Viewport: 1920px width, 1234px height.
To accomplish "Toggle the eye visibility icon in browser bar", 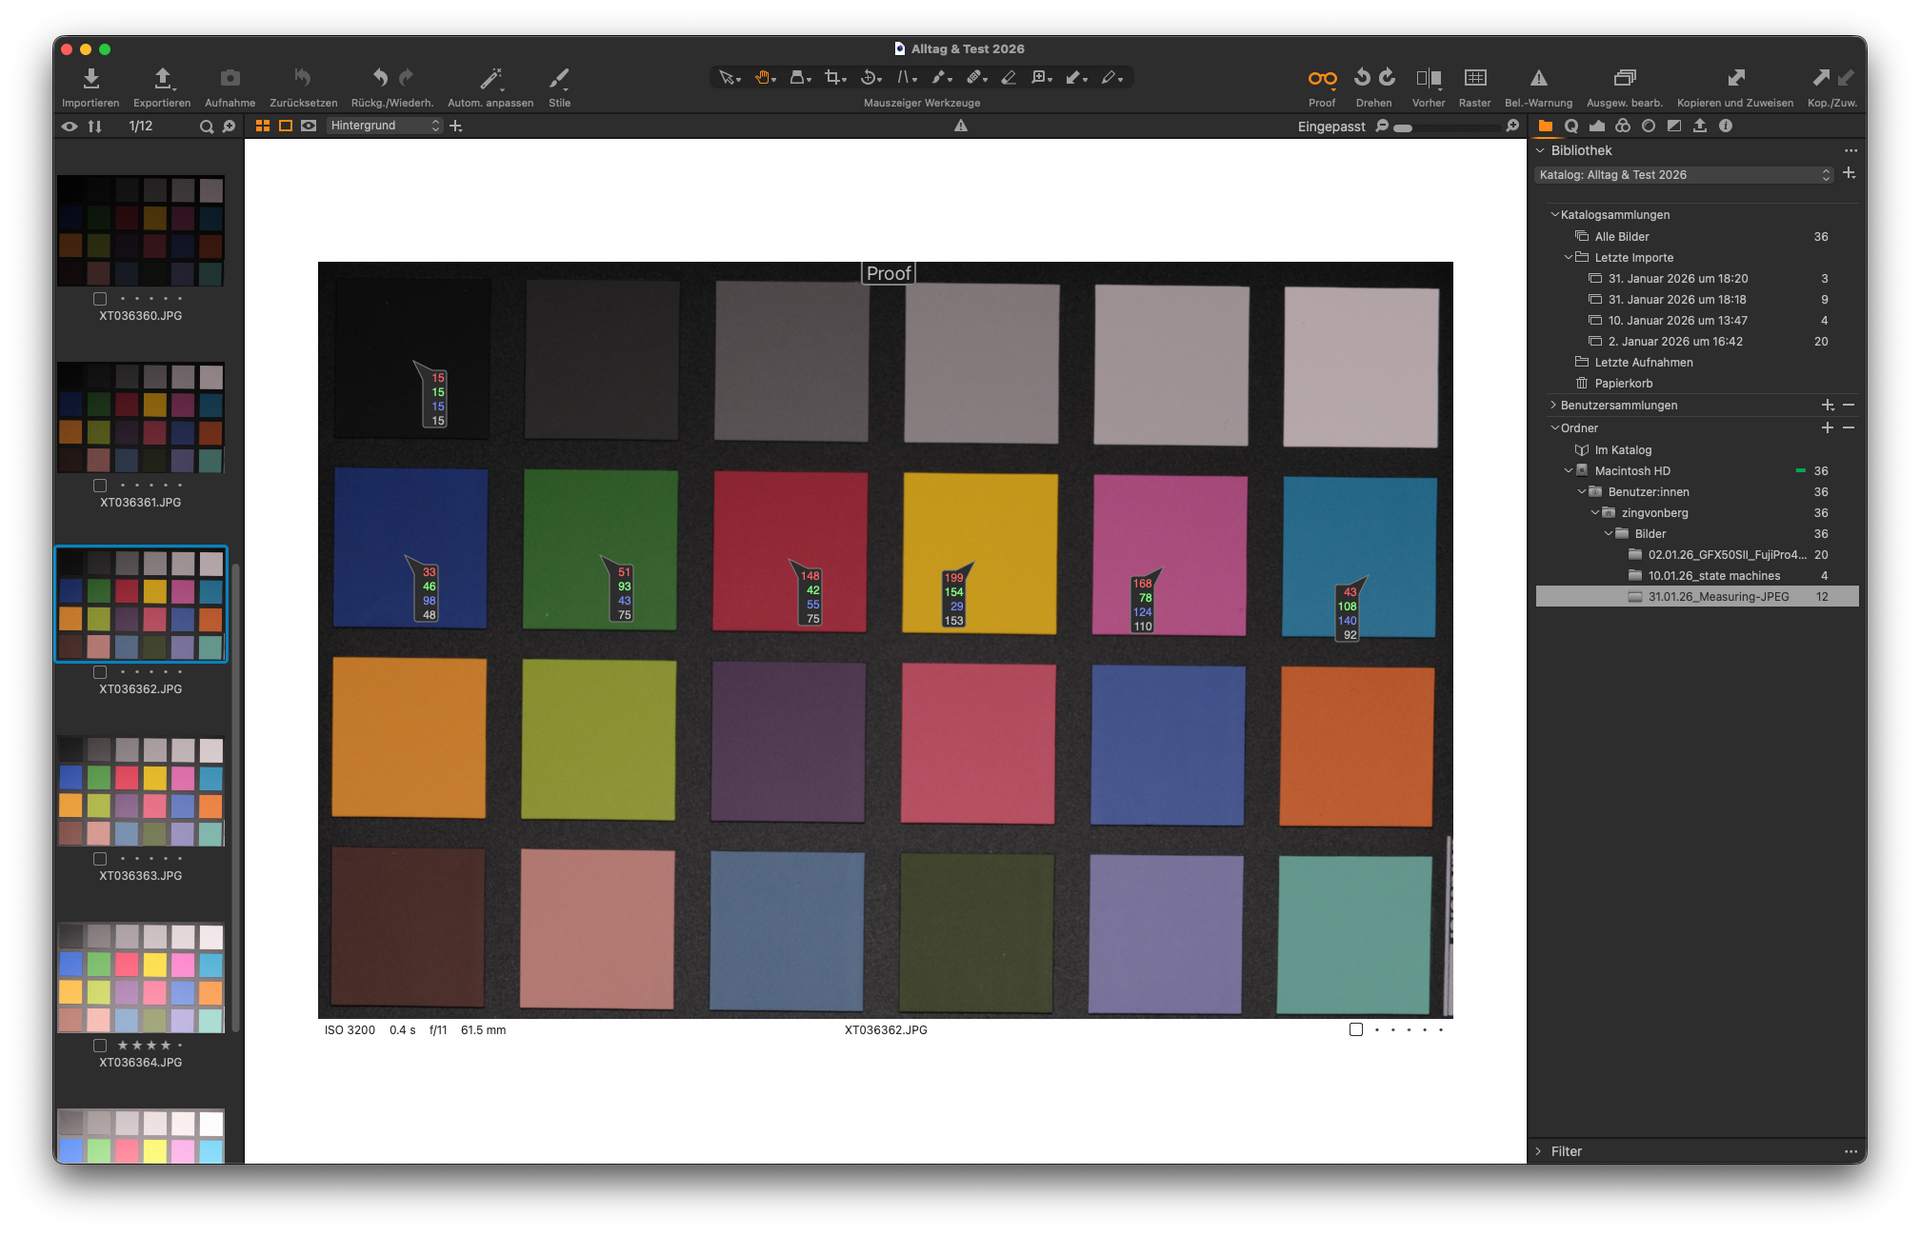I will click(x=69, y=126).
